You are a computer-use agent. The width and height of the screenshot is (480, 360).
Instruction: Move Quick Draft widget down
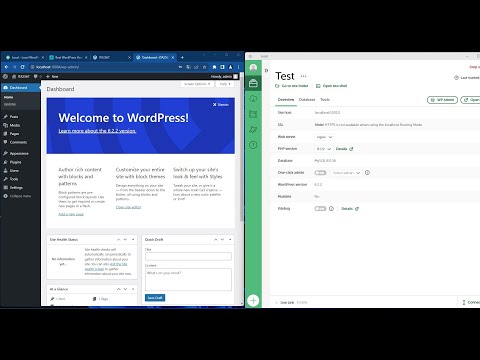click(x=222, y=240)
